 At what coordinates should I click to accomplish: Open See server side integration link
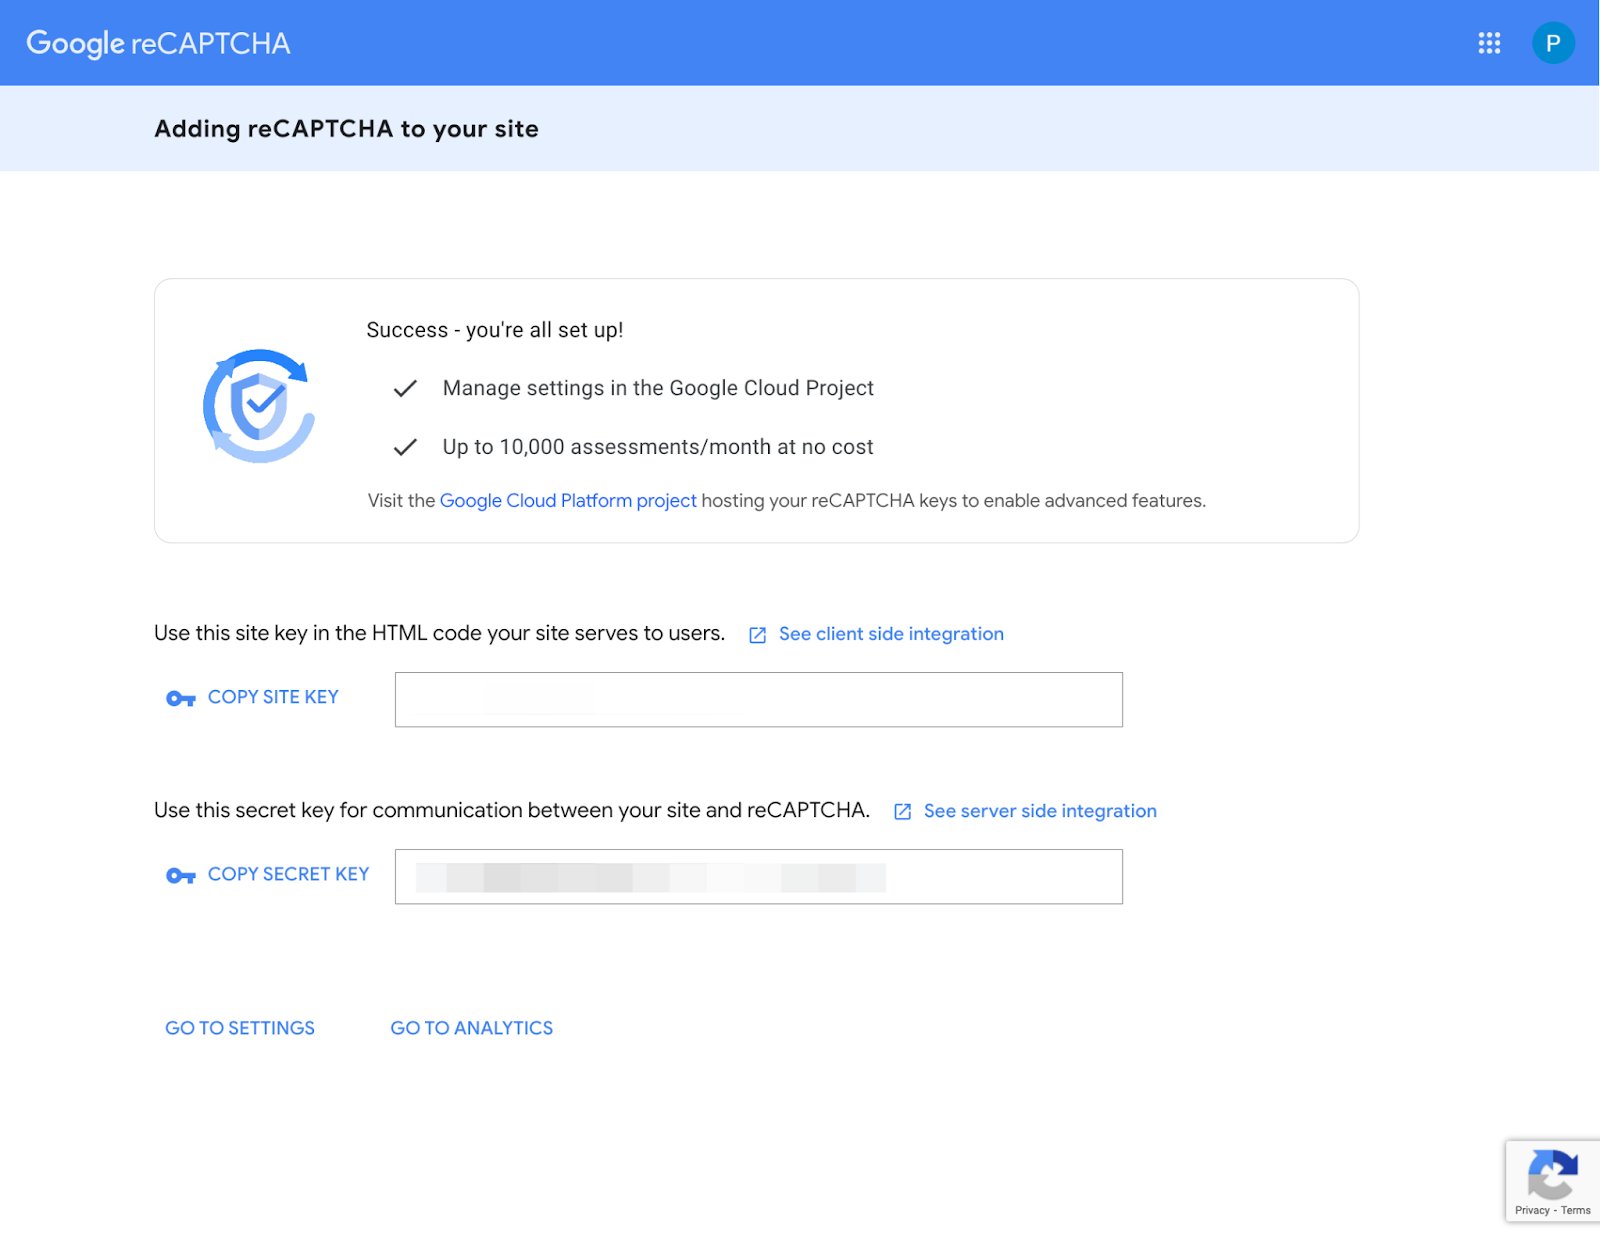coord(1040,811)
